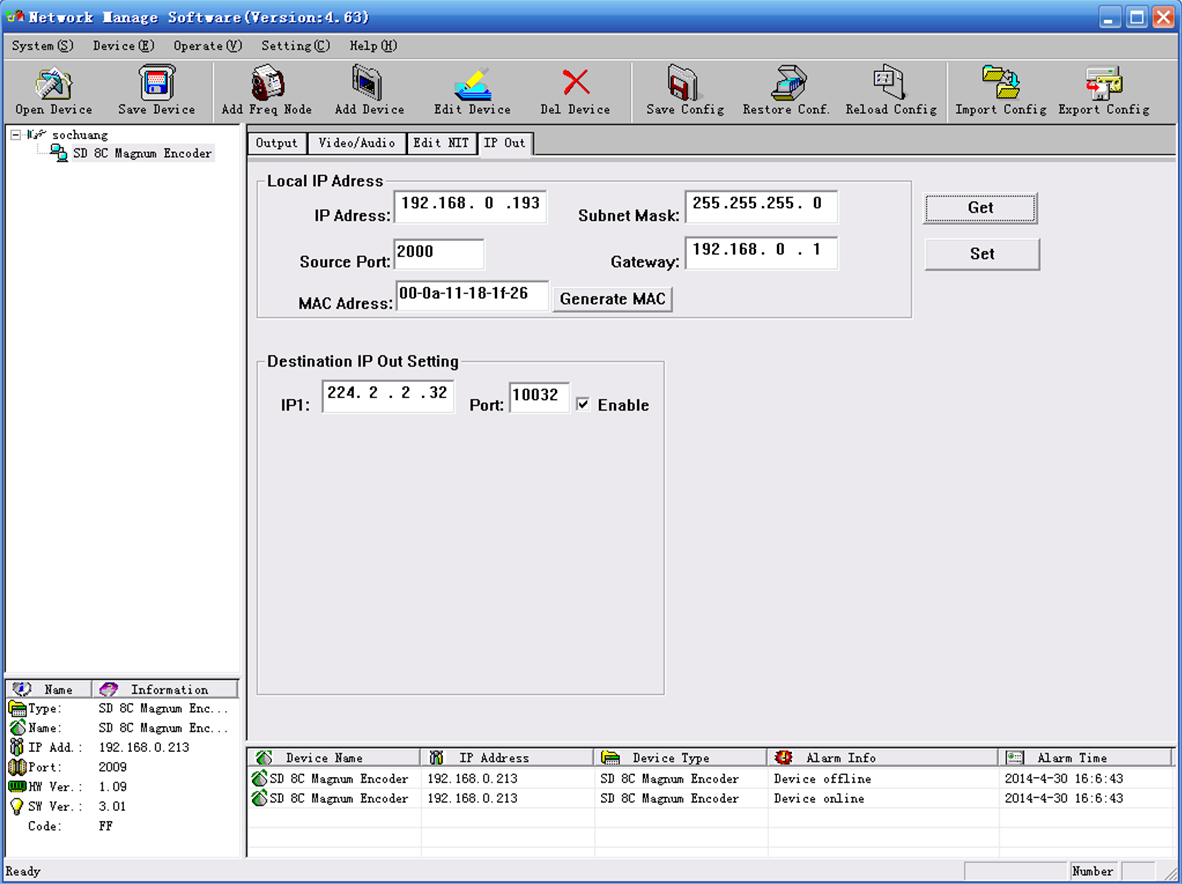The image size is (1182, 884).
Task: Click the Set button
Action: click(x=981, y=254)
